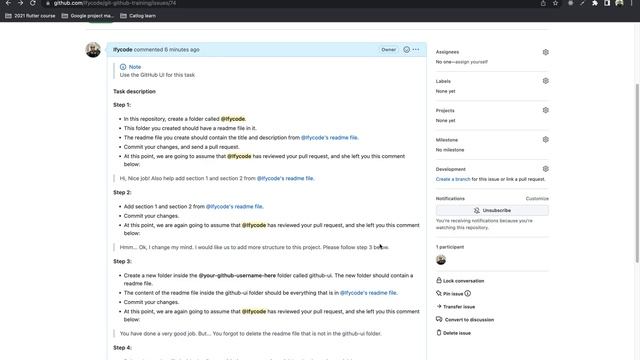Click the 'Owner' badge in comment header
The height and width of the screenshot is (360, 640).
point(389,49)
